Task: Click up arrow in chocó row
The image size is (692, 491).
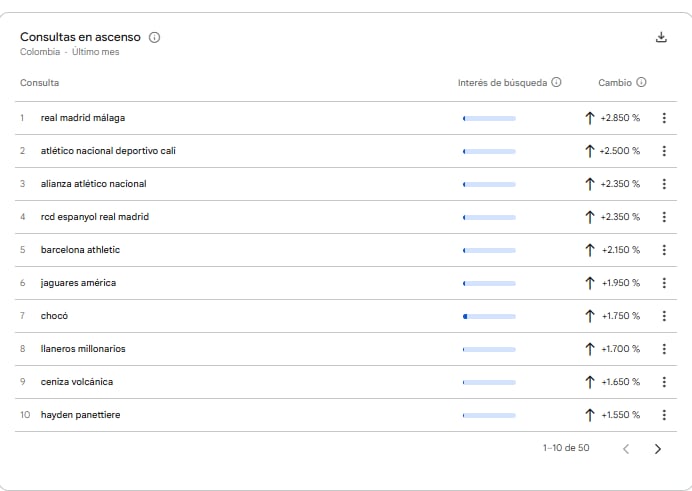Action: pos(590,316)
